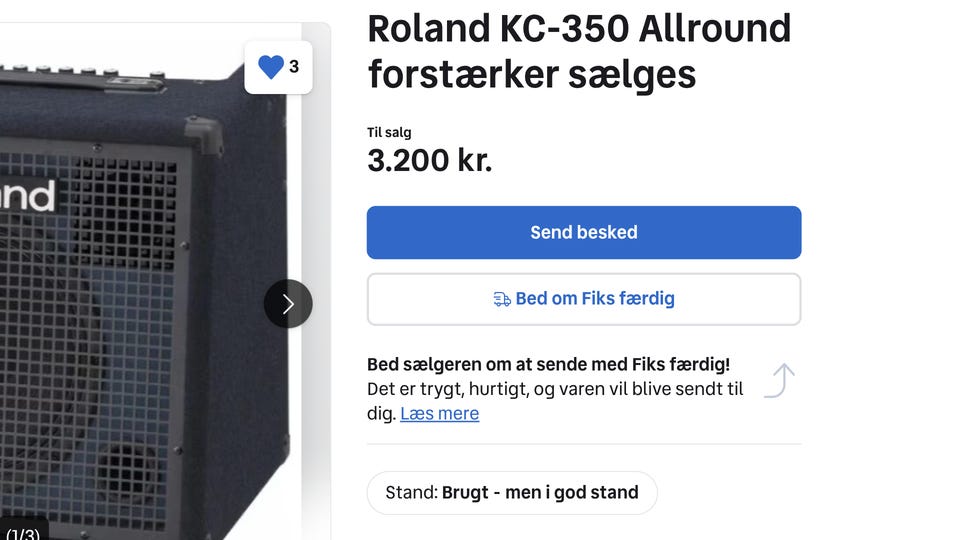
Task: Click the Roland logo on the amplifier
Action: point(28,194)
